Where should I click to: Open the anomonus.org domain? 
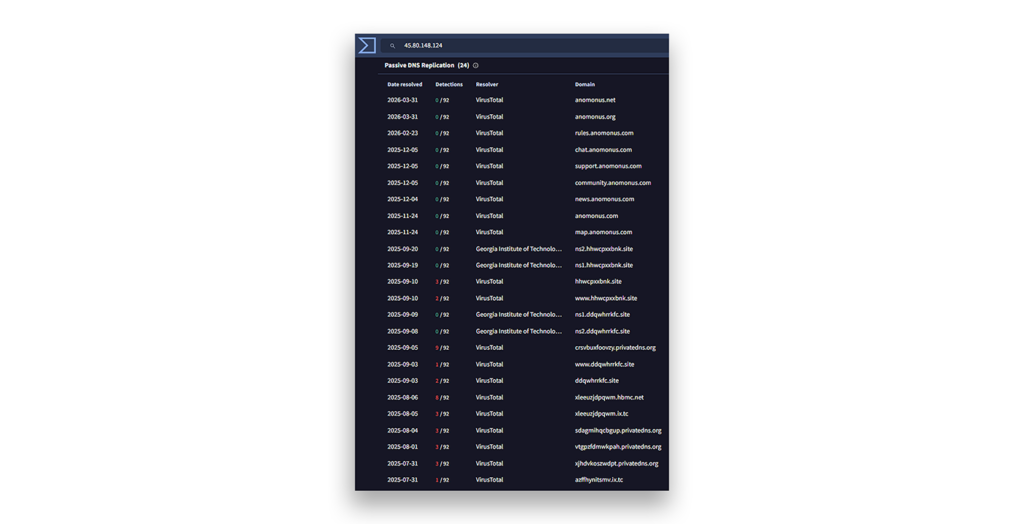(595, 117)
